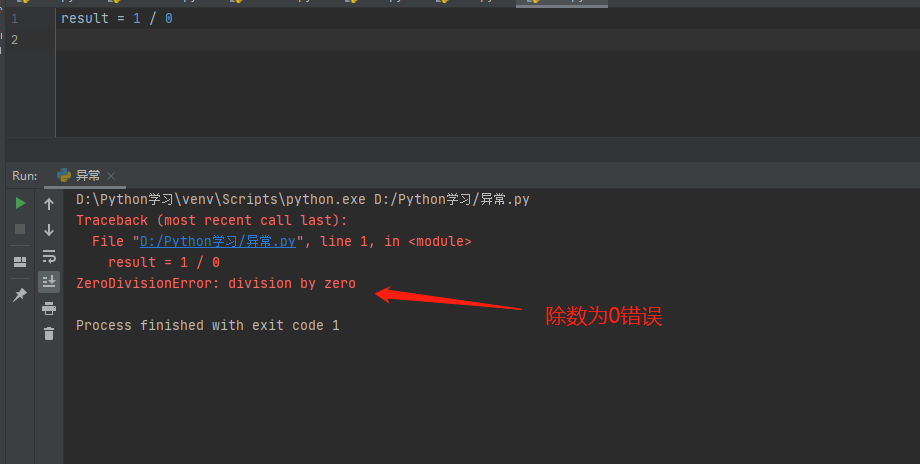Pin the Run tab with pin icon
Screen dimensions: 920x464
(20, 294)
